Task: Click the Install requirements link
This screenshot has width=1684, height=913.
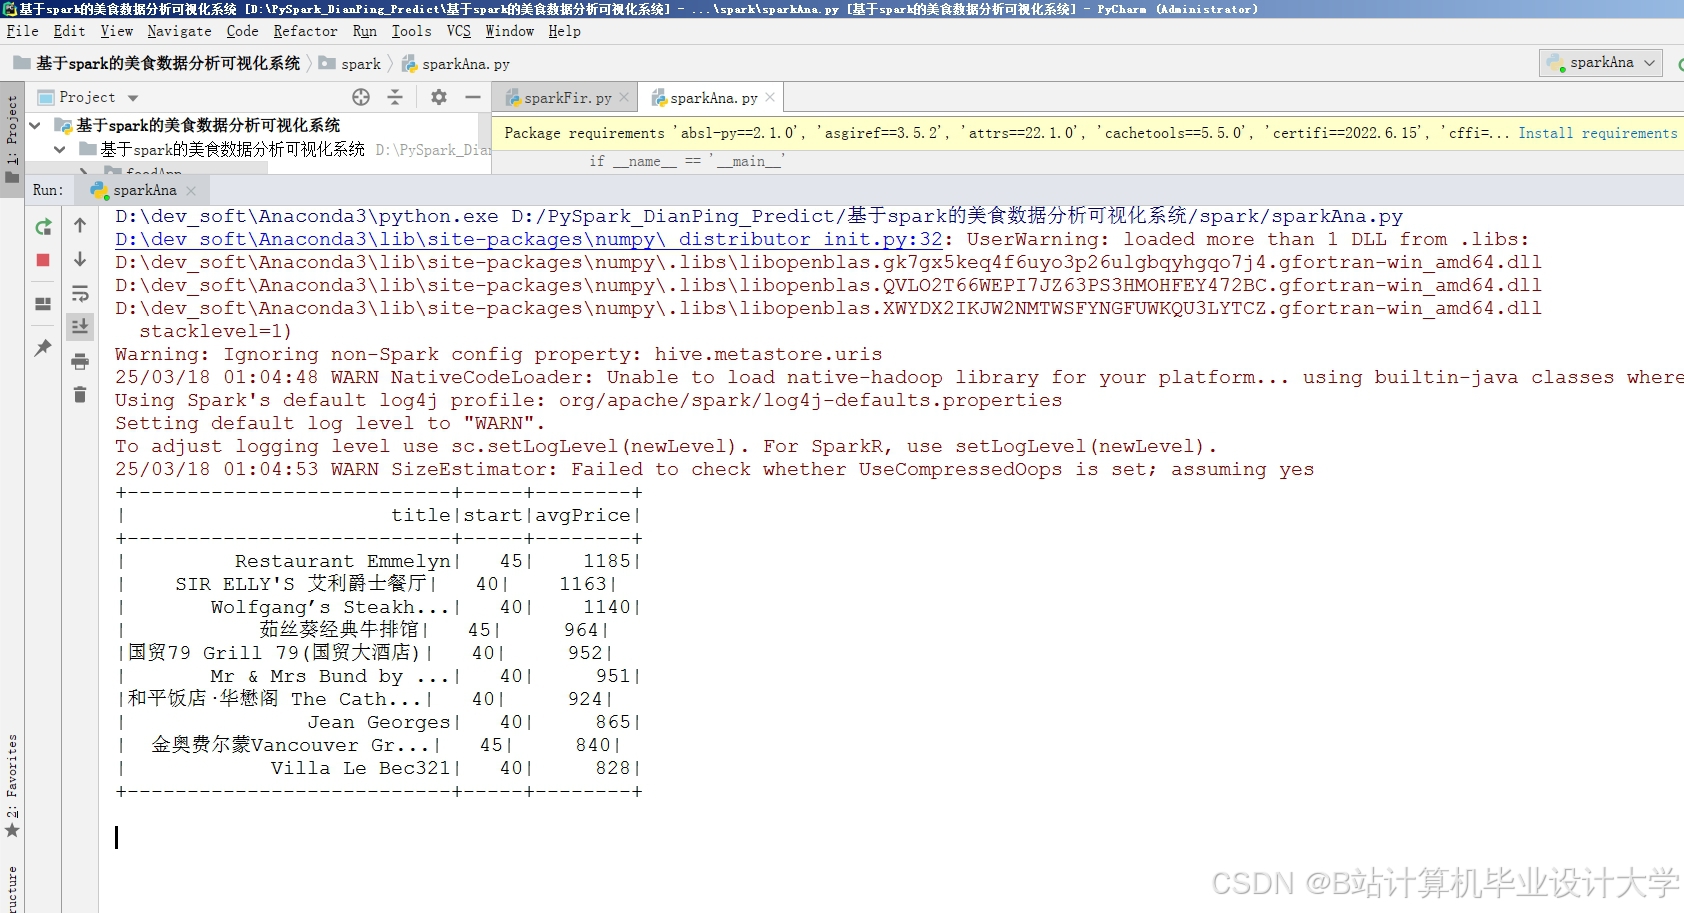Action: pyautogui.click(x=1597, y=132)
